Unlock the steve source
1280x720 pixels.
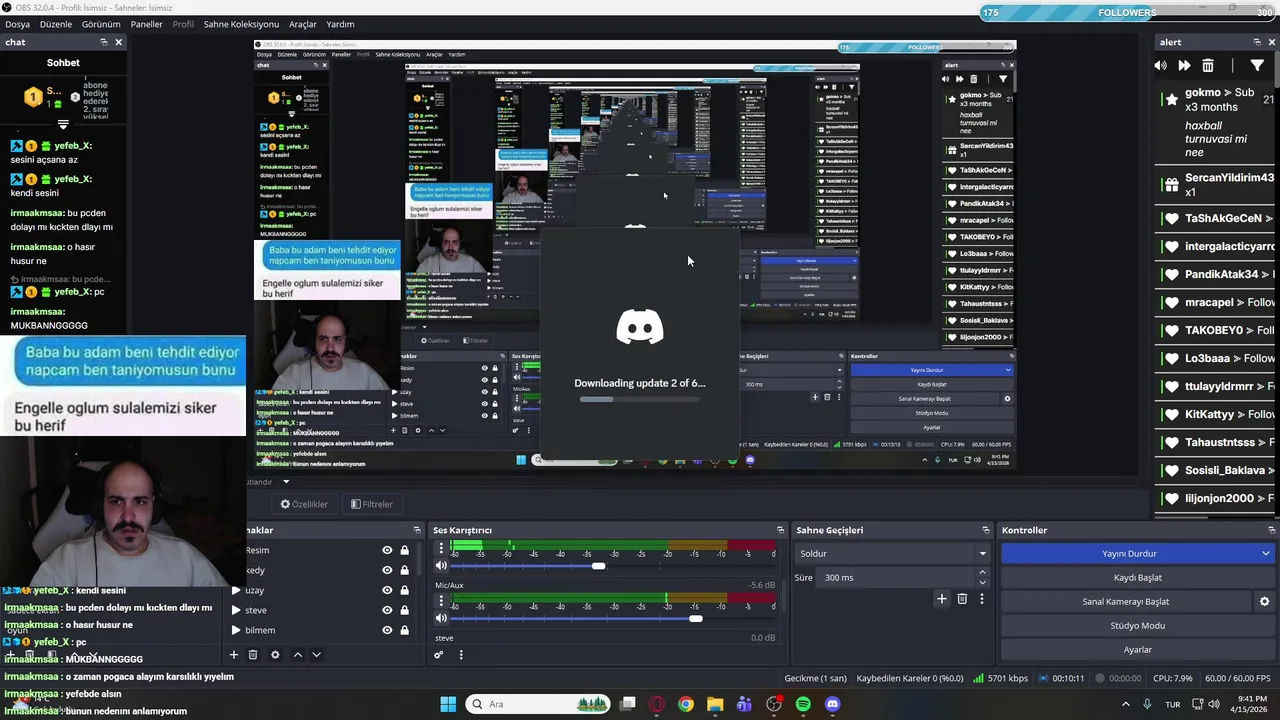405,610
